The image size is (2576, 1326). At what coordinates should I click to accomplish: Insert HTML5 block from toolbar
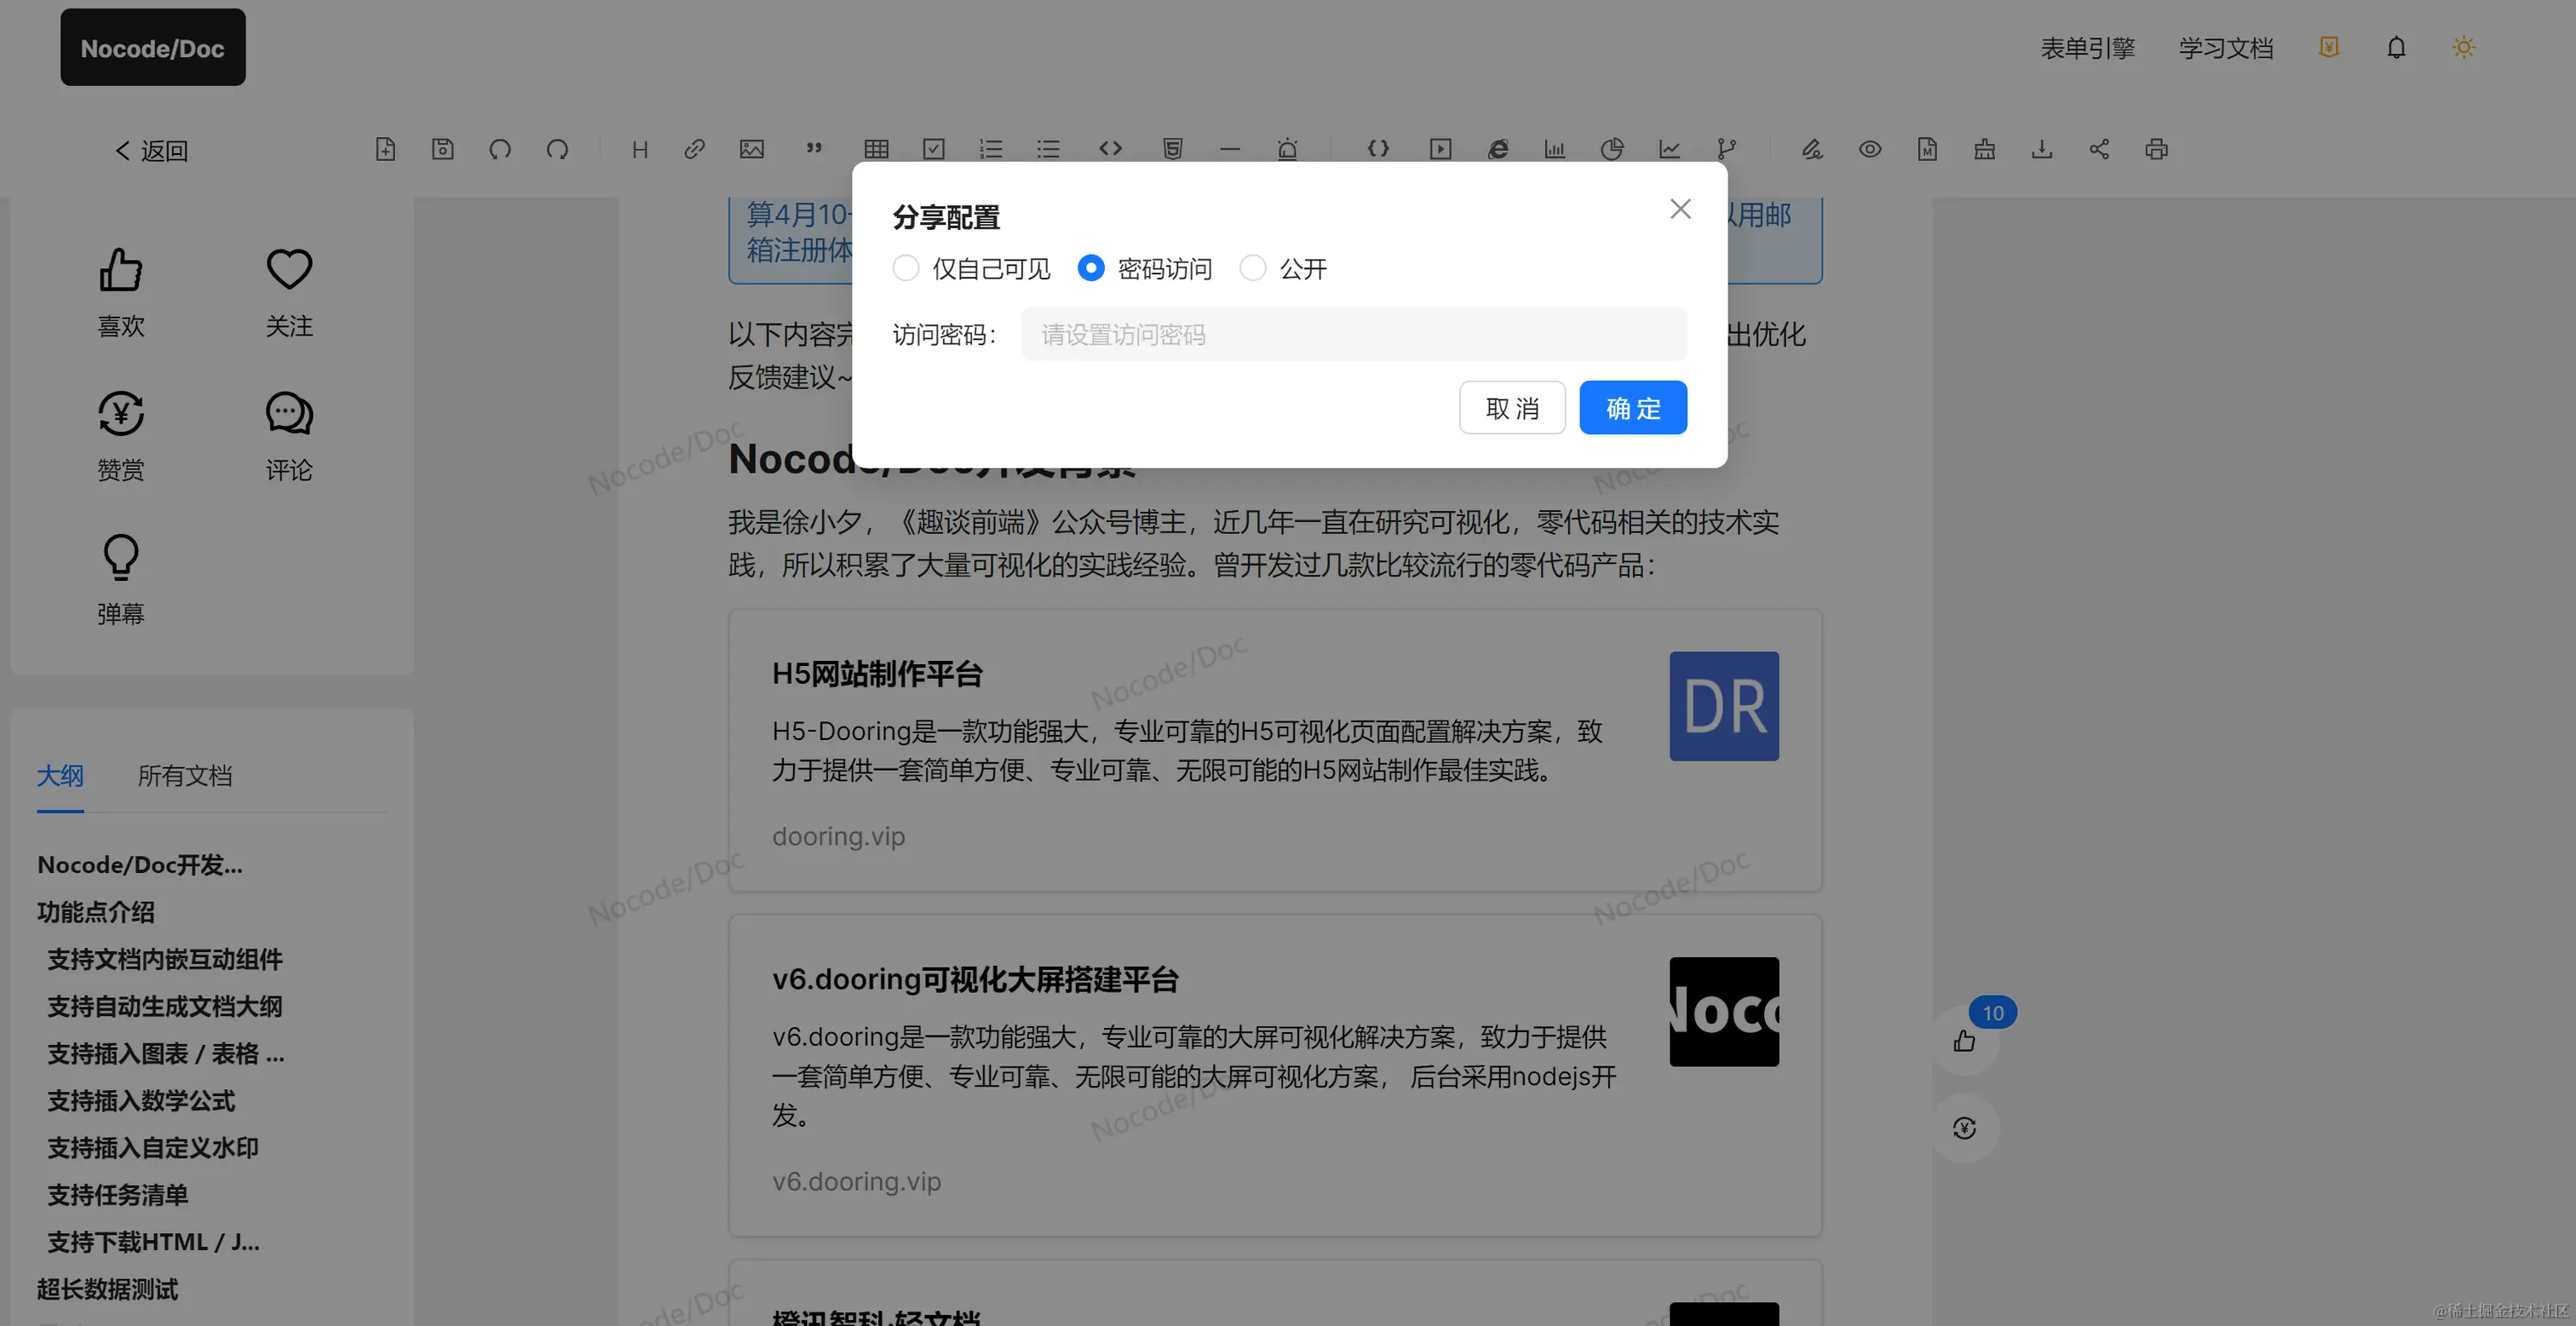[x=1173, y=149]
